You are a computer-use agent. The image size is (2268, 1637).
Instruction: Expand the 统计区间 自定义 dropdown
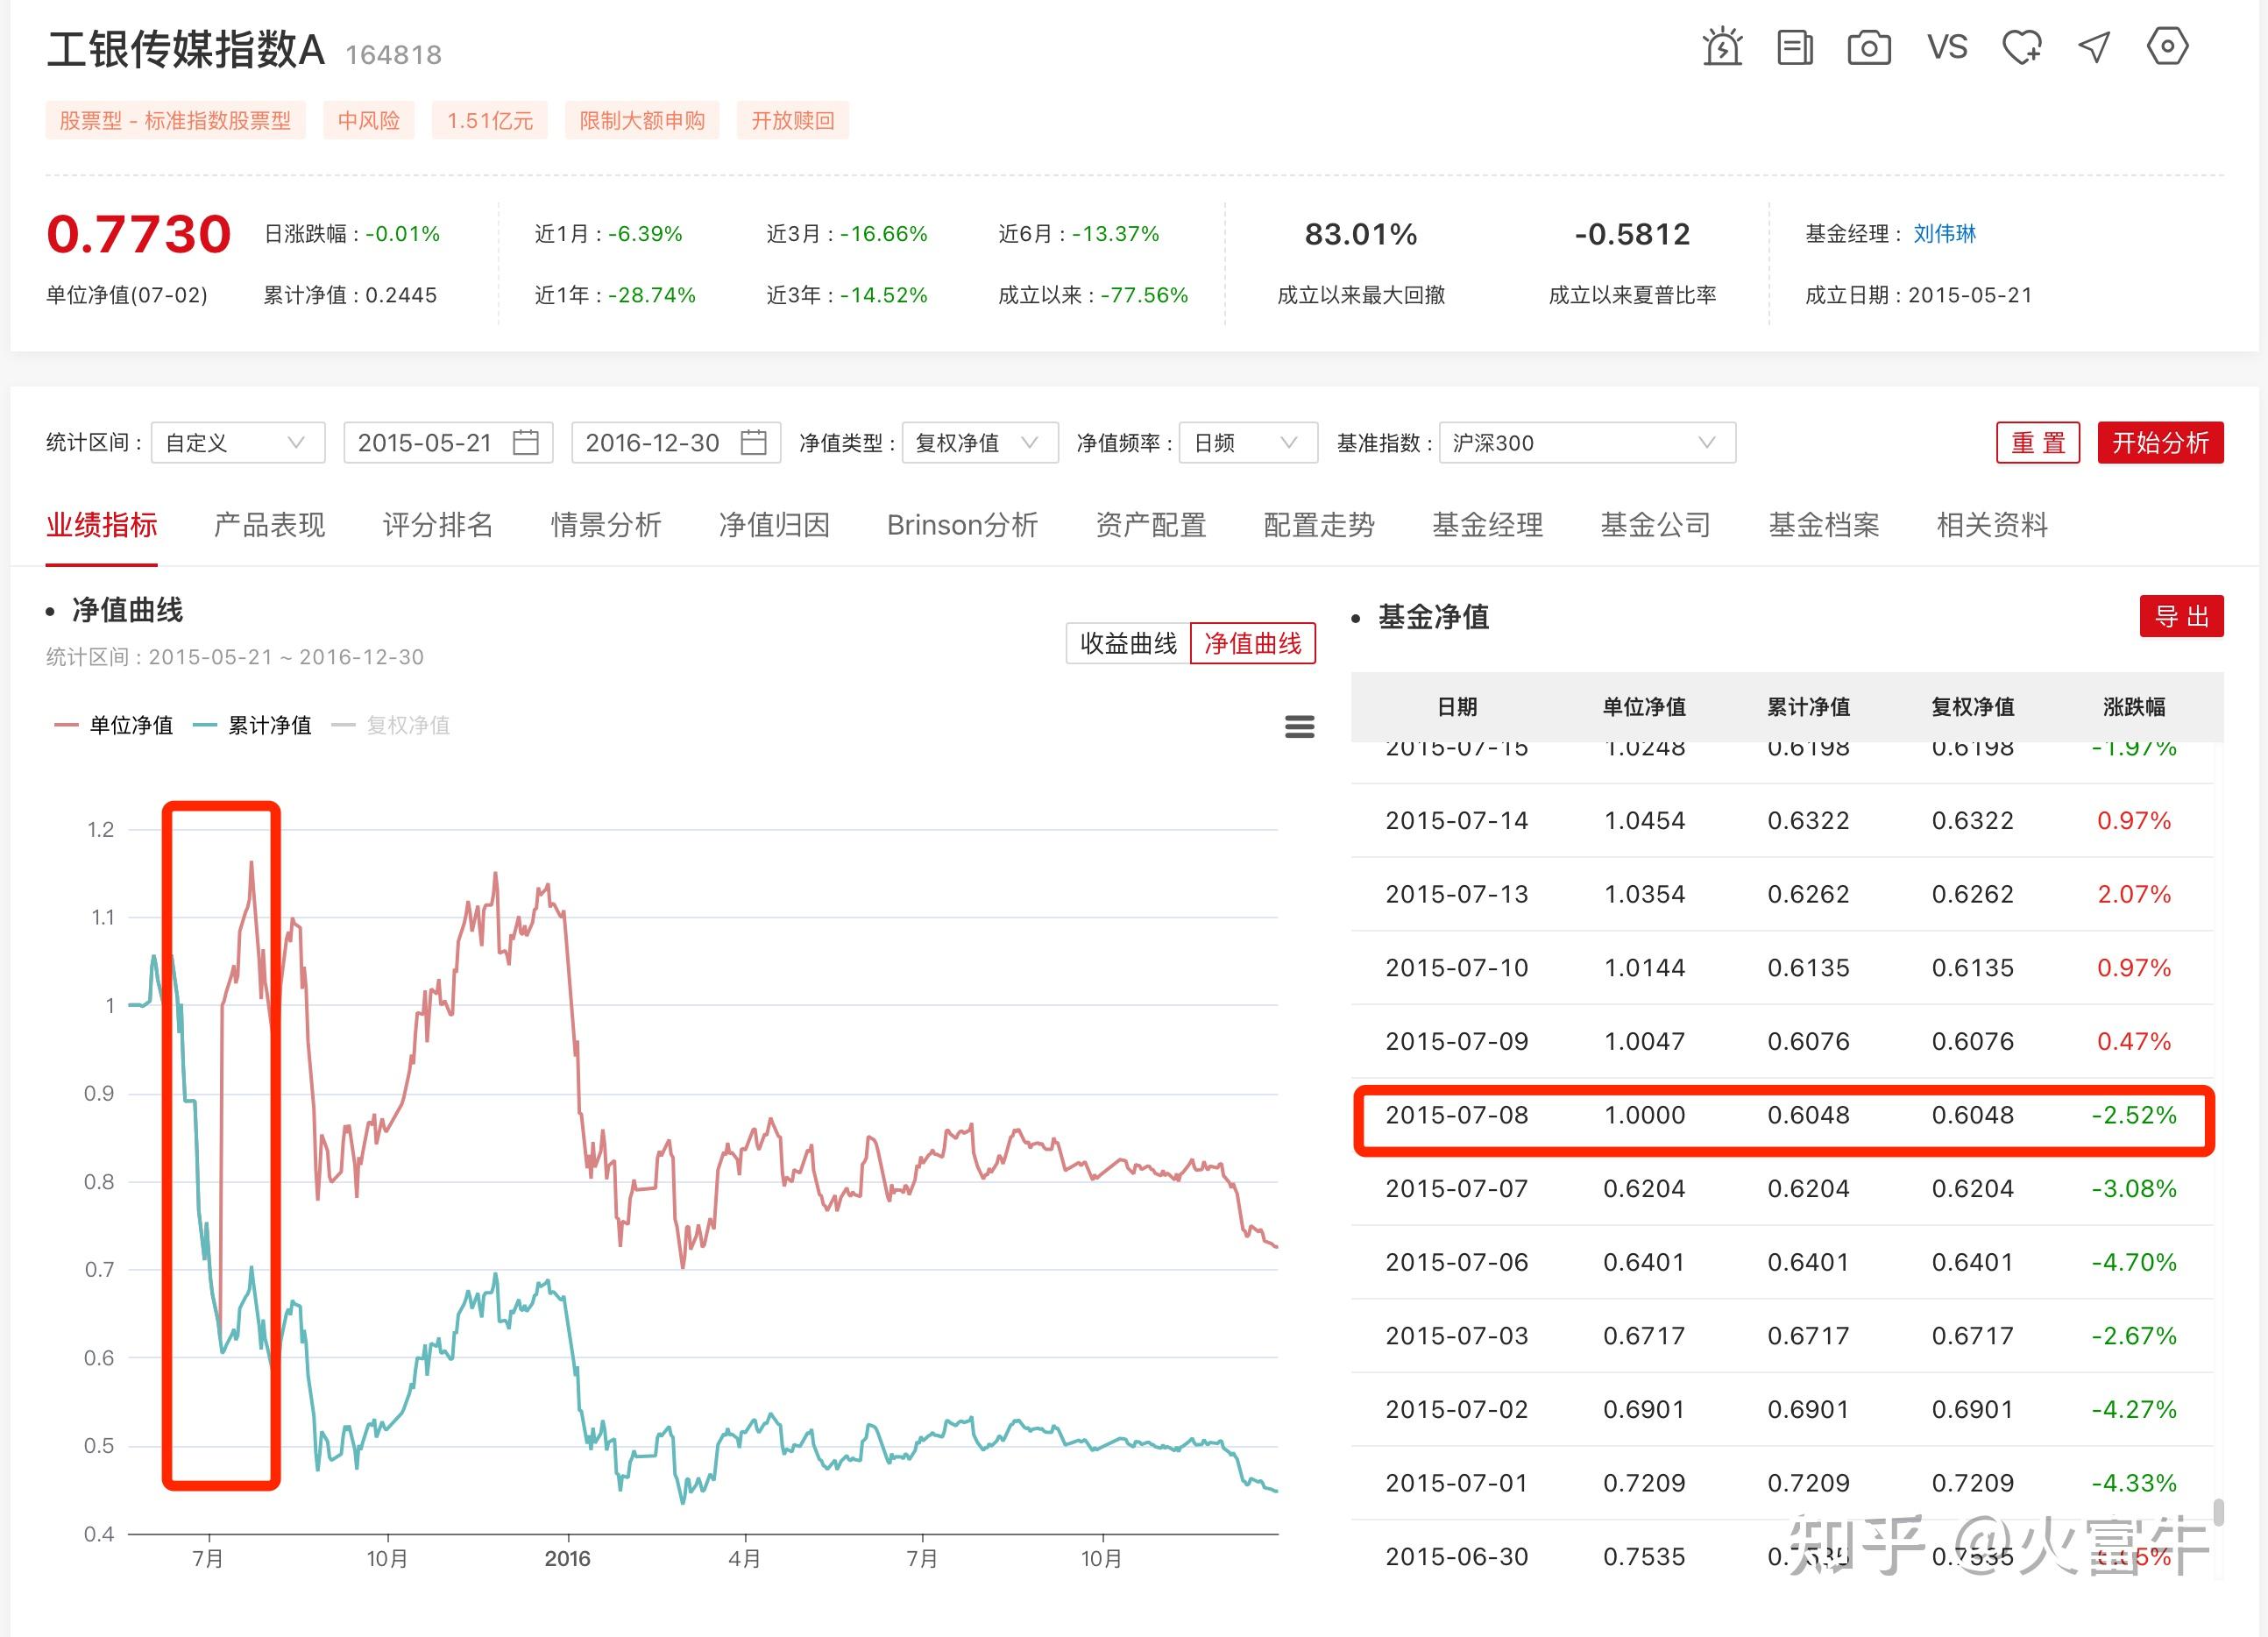coord(237,442)
